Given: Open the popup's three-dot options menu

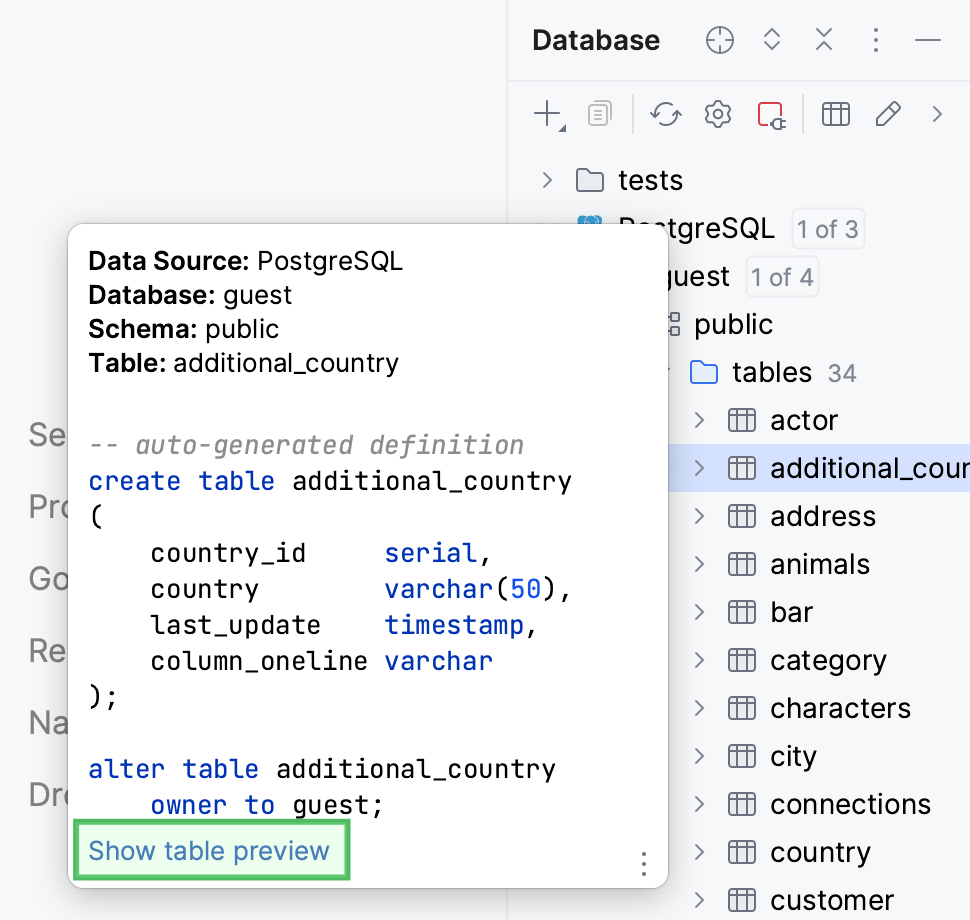Looking at the screenshot, I should click(643, 864).
